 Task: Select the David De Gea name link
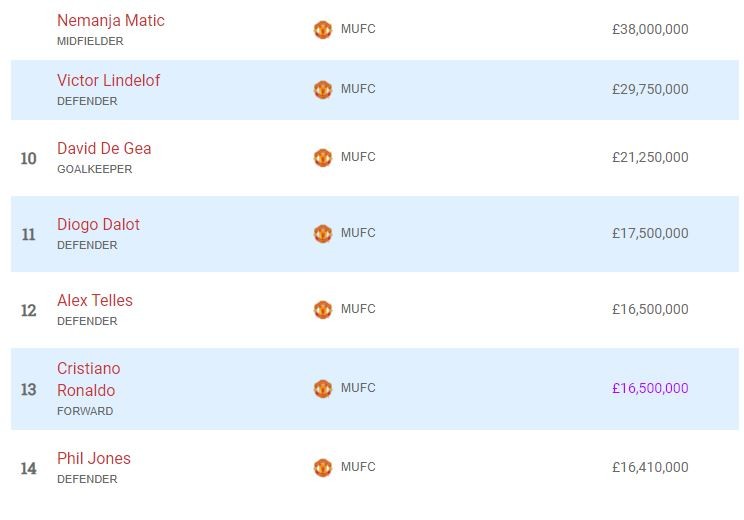point(104,149)
